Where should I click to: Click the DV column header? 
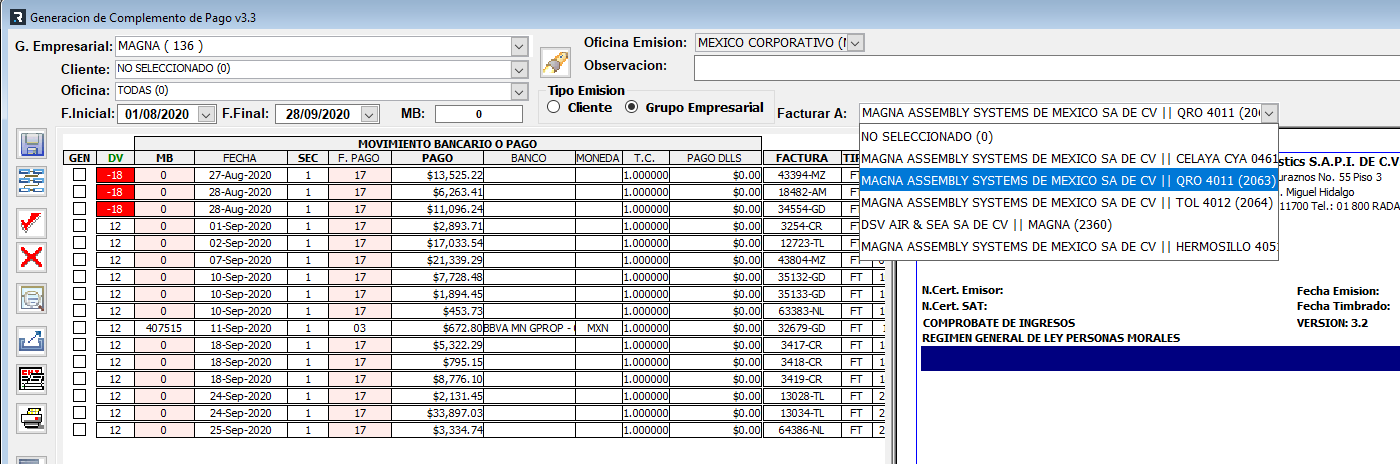point(116,158)
